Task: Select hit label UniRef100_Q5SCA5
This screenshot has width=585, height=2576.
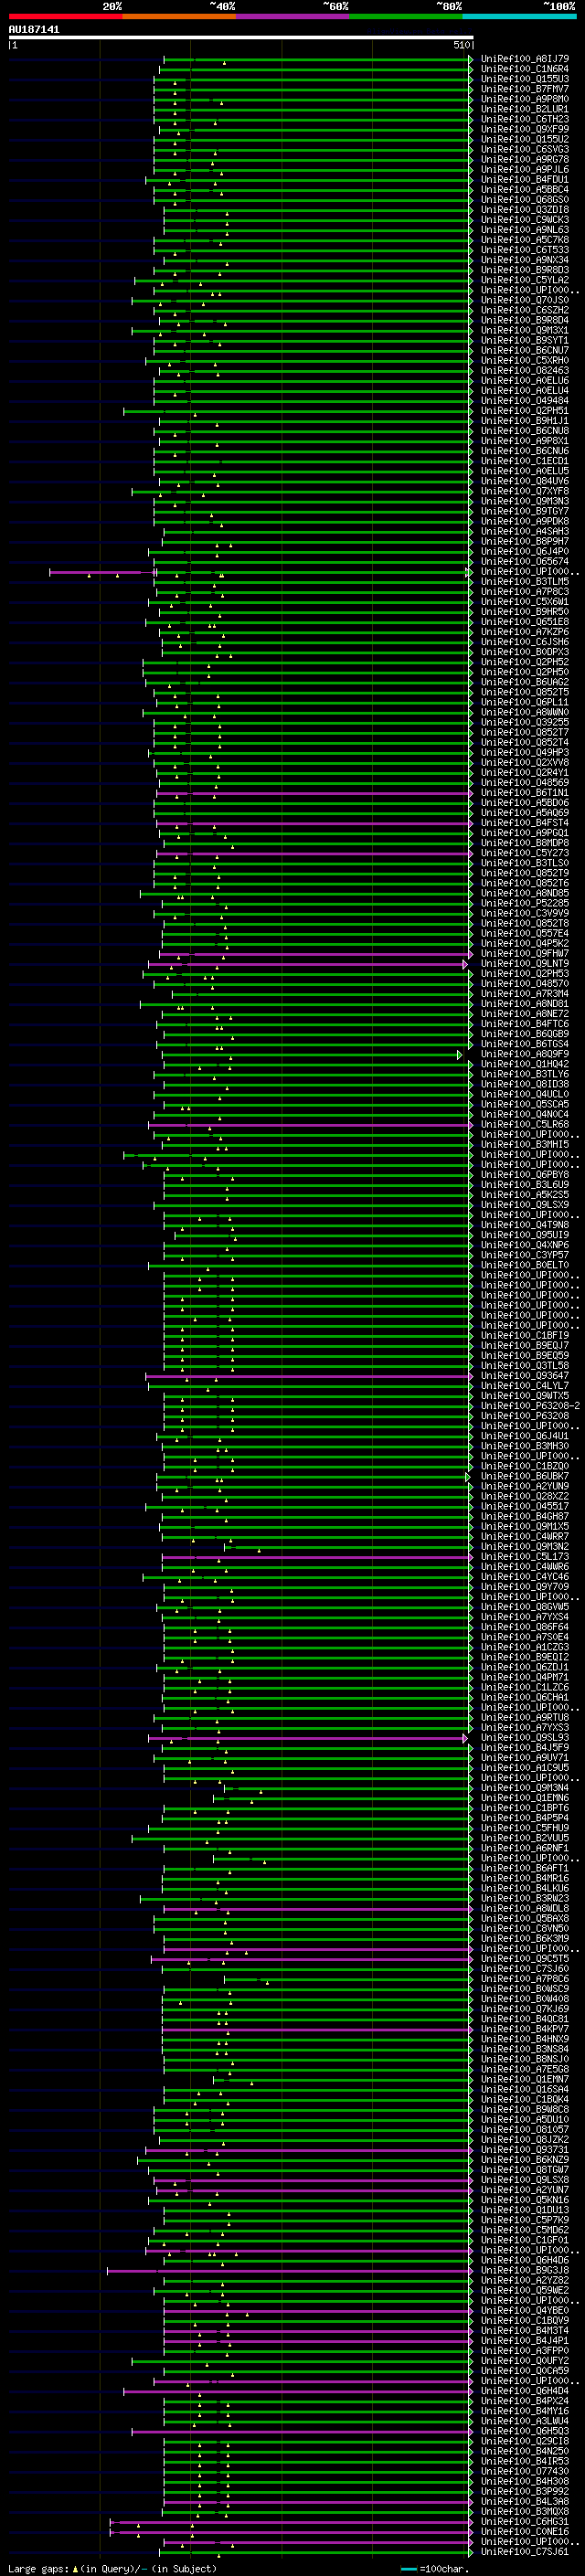Action: (524, 1104)
